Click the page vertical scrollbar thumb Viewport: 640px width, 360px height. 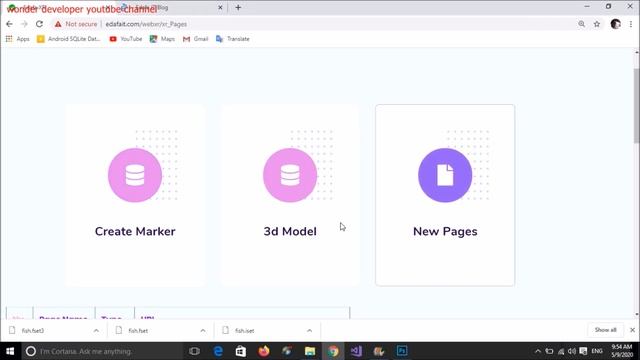pos(636,106)
